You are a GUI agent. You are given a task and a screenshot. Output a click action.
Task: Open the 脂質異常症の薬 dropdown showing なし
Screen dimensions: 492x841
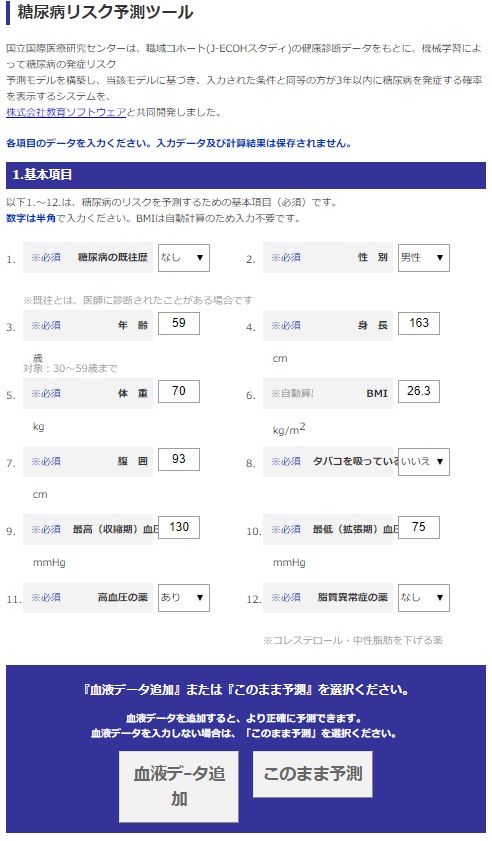423,597
